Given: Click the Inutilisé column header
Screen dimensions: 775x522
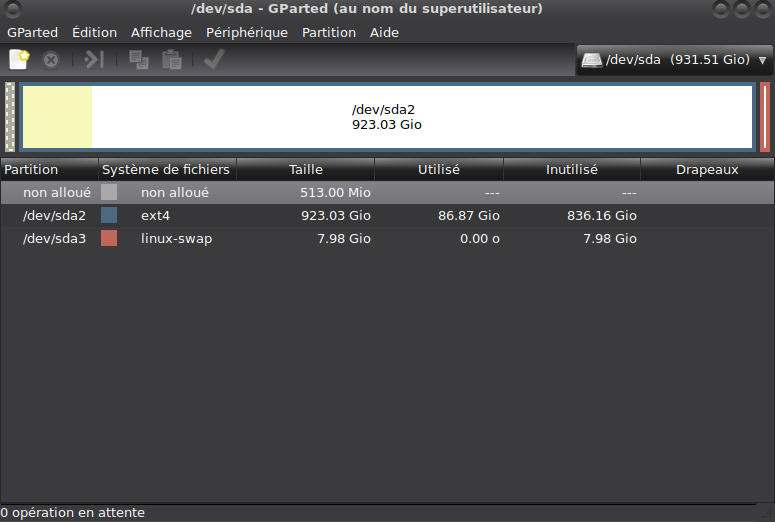Looking at the screenshot, I should (572, 170).
